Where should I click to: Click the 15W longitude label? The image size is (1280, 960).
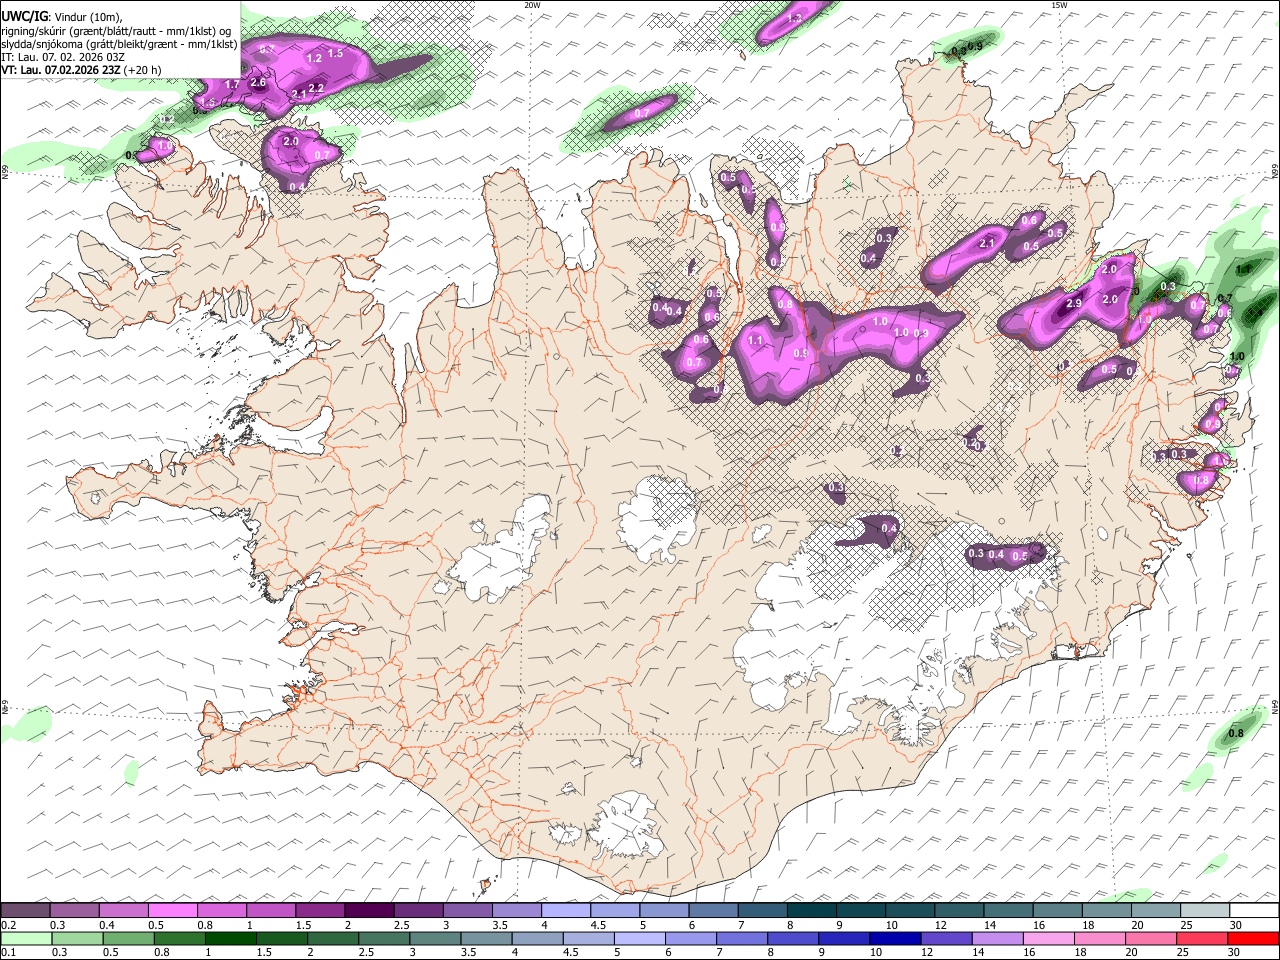pos(1059,4)
